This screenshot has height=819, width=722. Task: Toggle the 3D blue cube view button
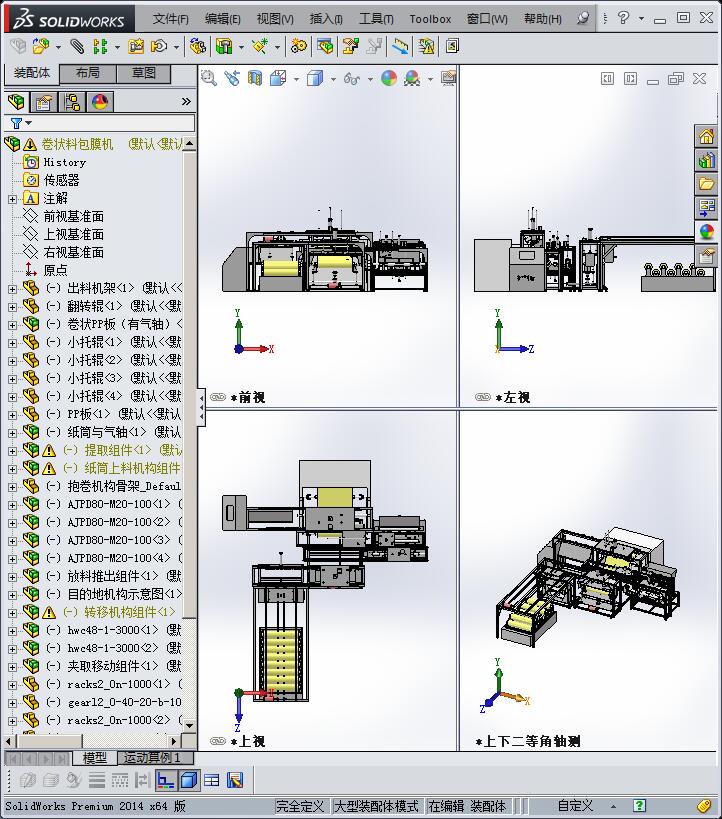[x=189, y=780]
